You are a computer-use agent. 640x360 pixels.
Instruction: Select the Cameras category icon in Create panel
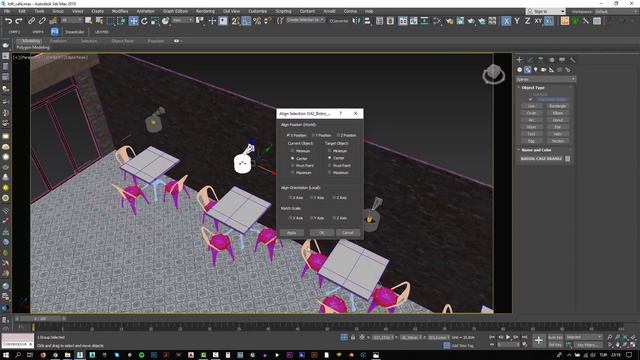point(543,70)
